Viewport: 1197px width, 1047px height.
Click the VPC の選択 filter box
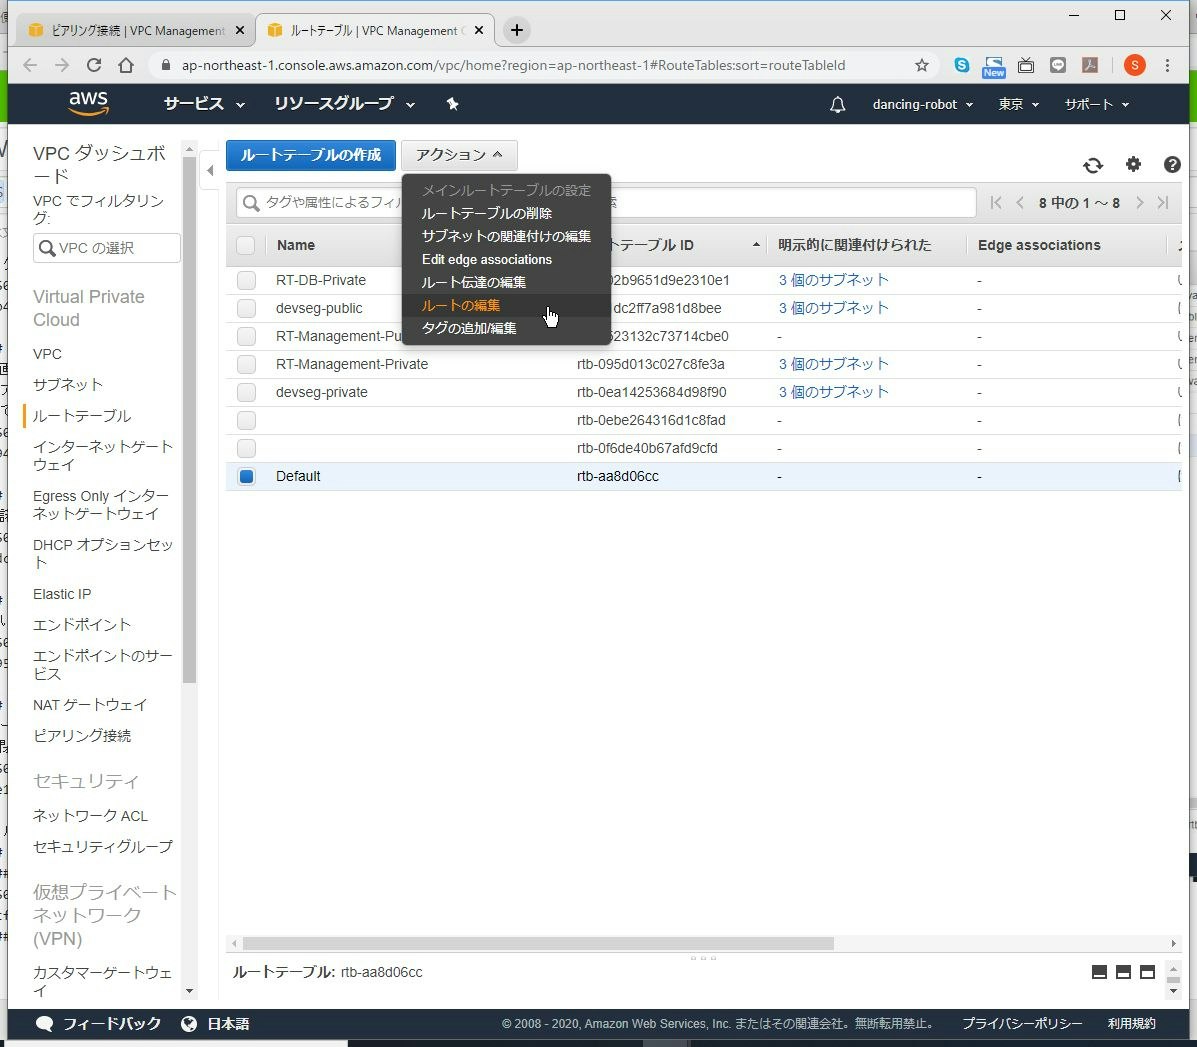click(x=107, y=248)
